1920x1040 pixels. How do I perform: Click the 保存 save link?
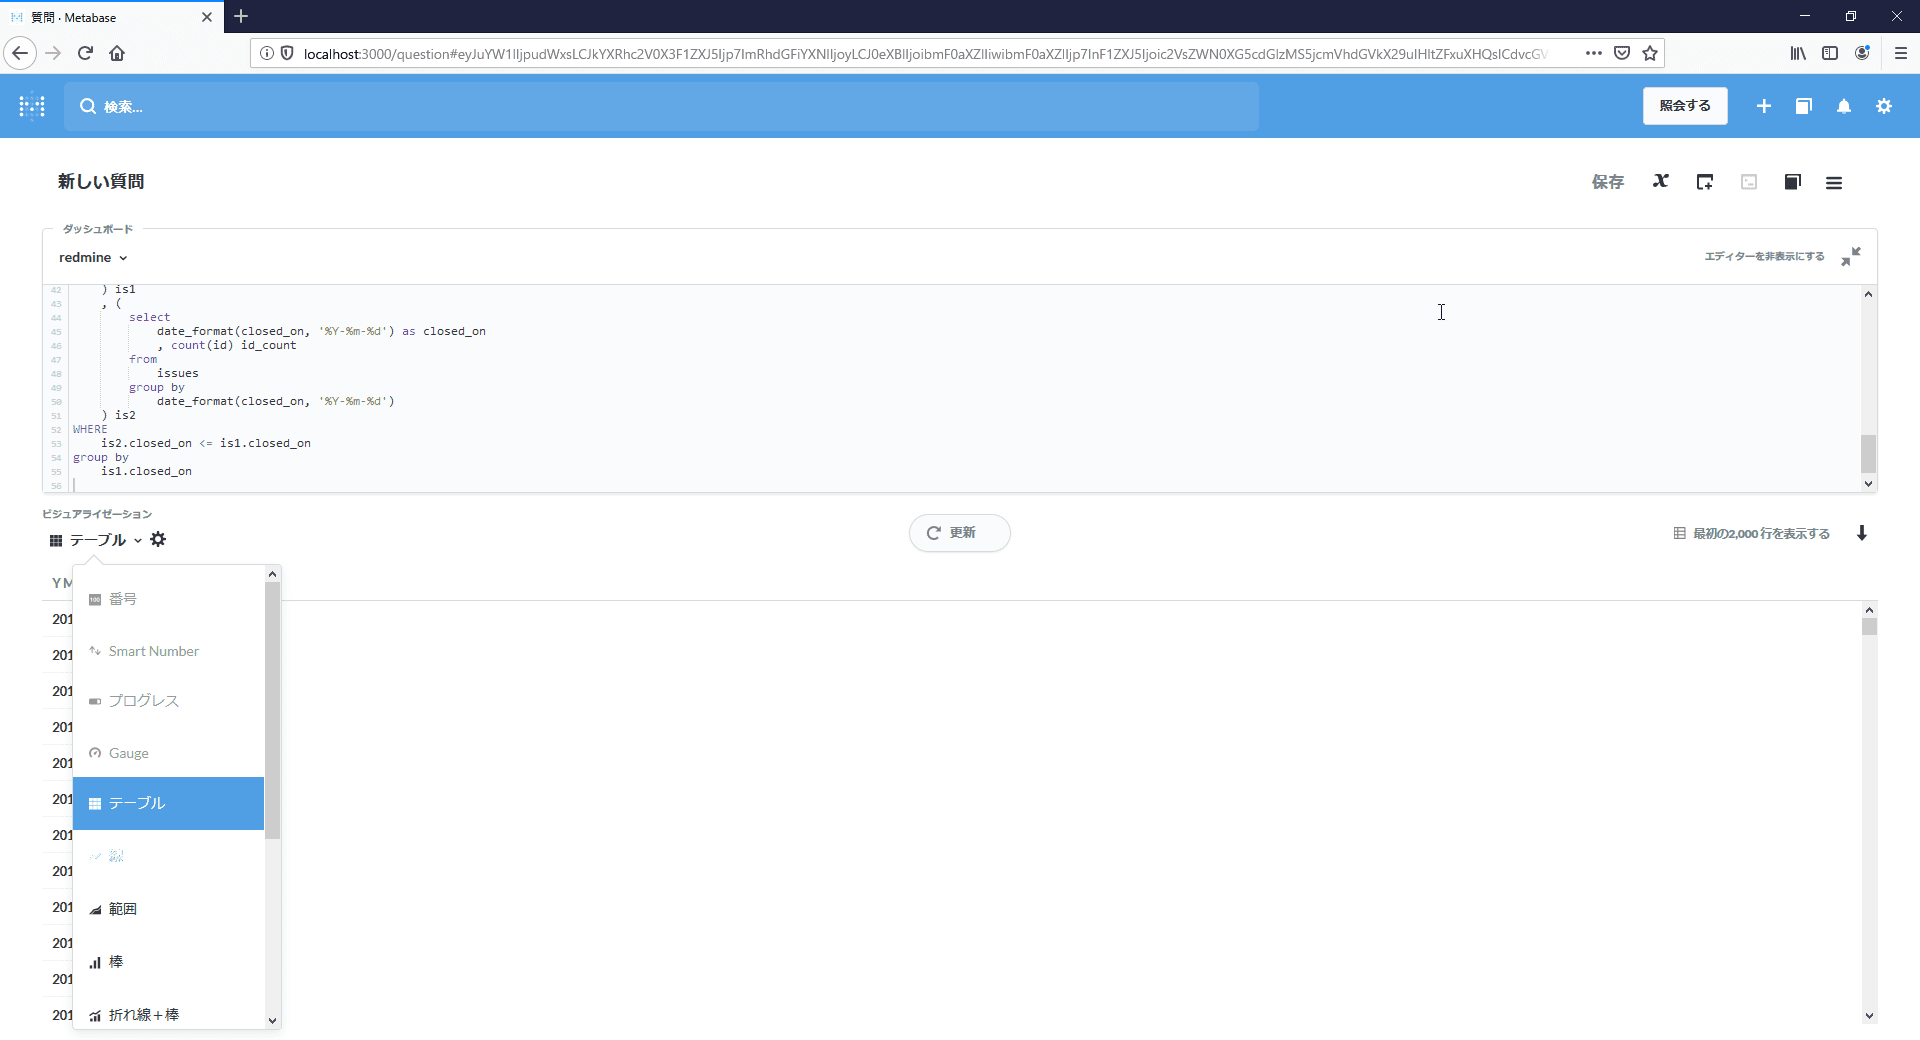pos(1607,182)
